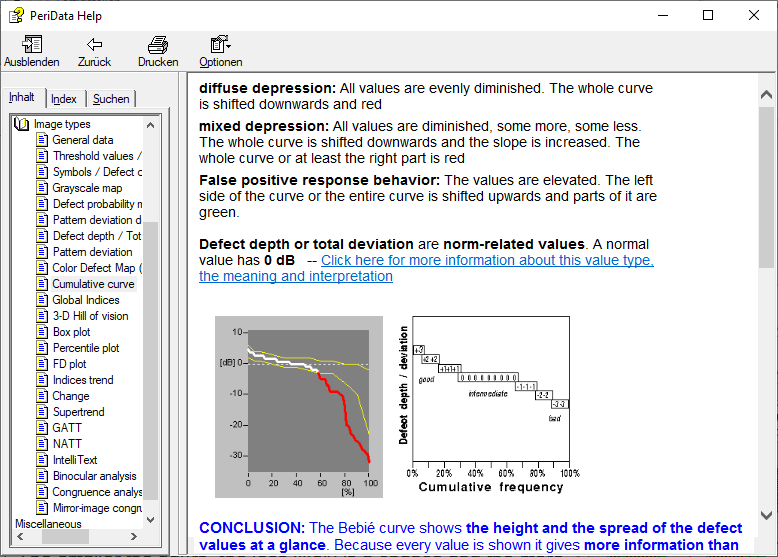This screenshot has height=557, width=778.
Task: Print the topic with the Drucken icon
Action: [x=158, y=45]
